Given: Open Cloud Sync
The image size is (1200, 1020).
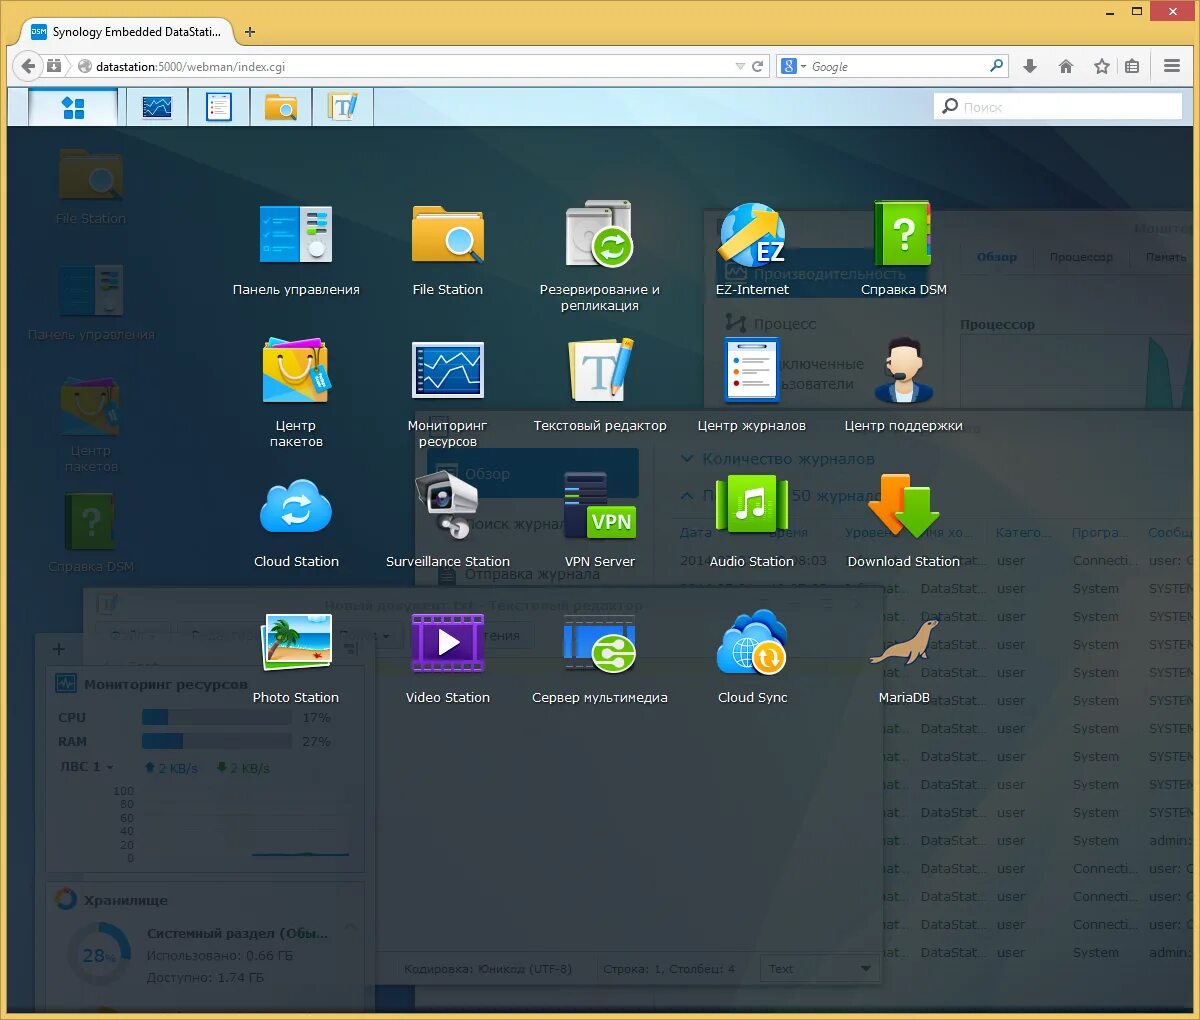Looking at the screenshot, I should 751,641.
